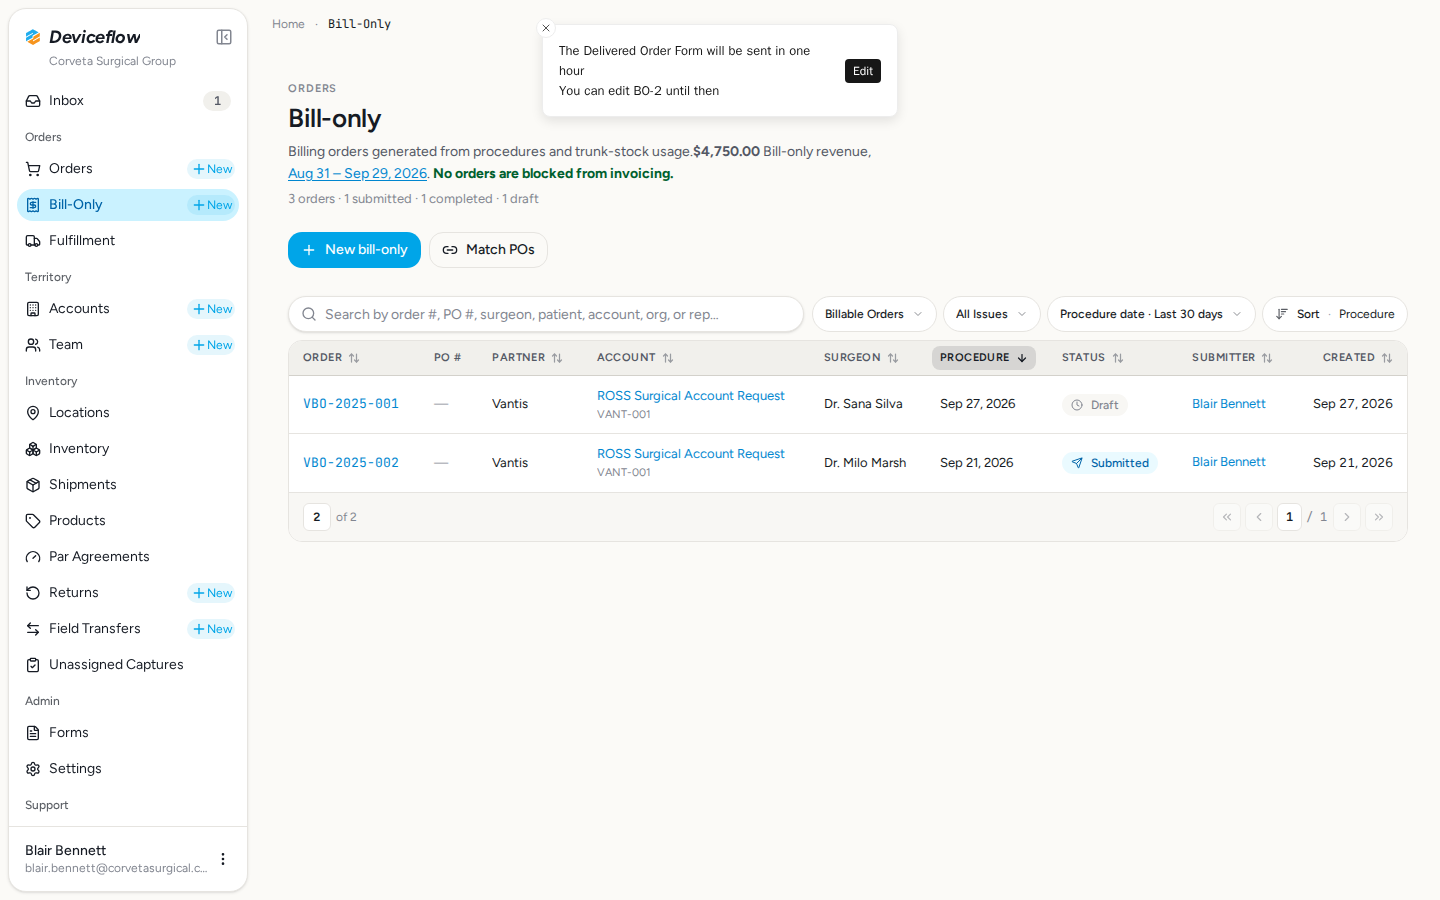Open order VBO-2025-001
1440x900 pixels.
pyautogui.click(x=351, y=404)
